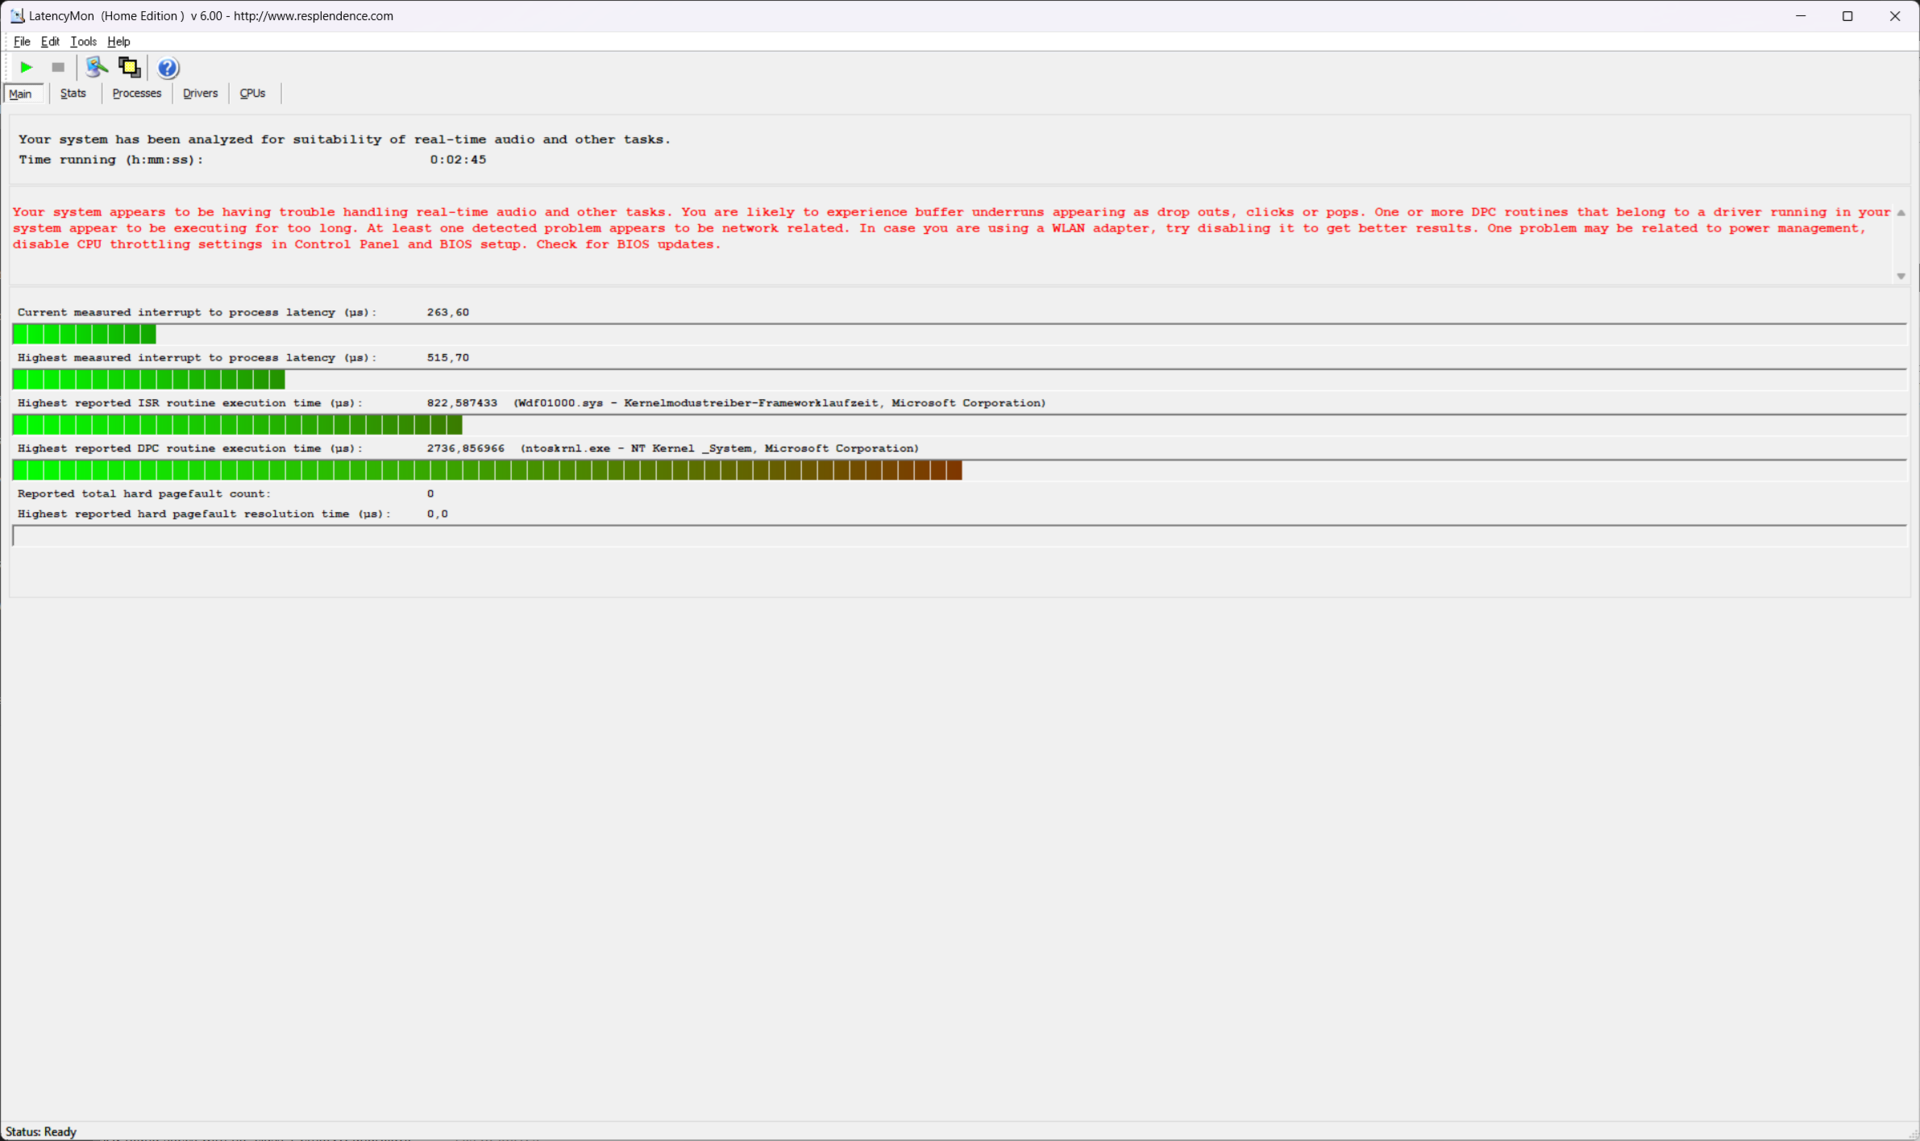Image resolution: width=1920 pixels, height=1141 pixels.
Task: Switch to the CPUs tab
Action: (252, 93)
